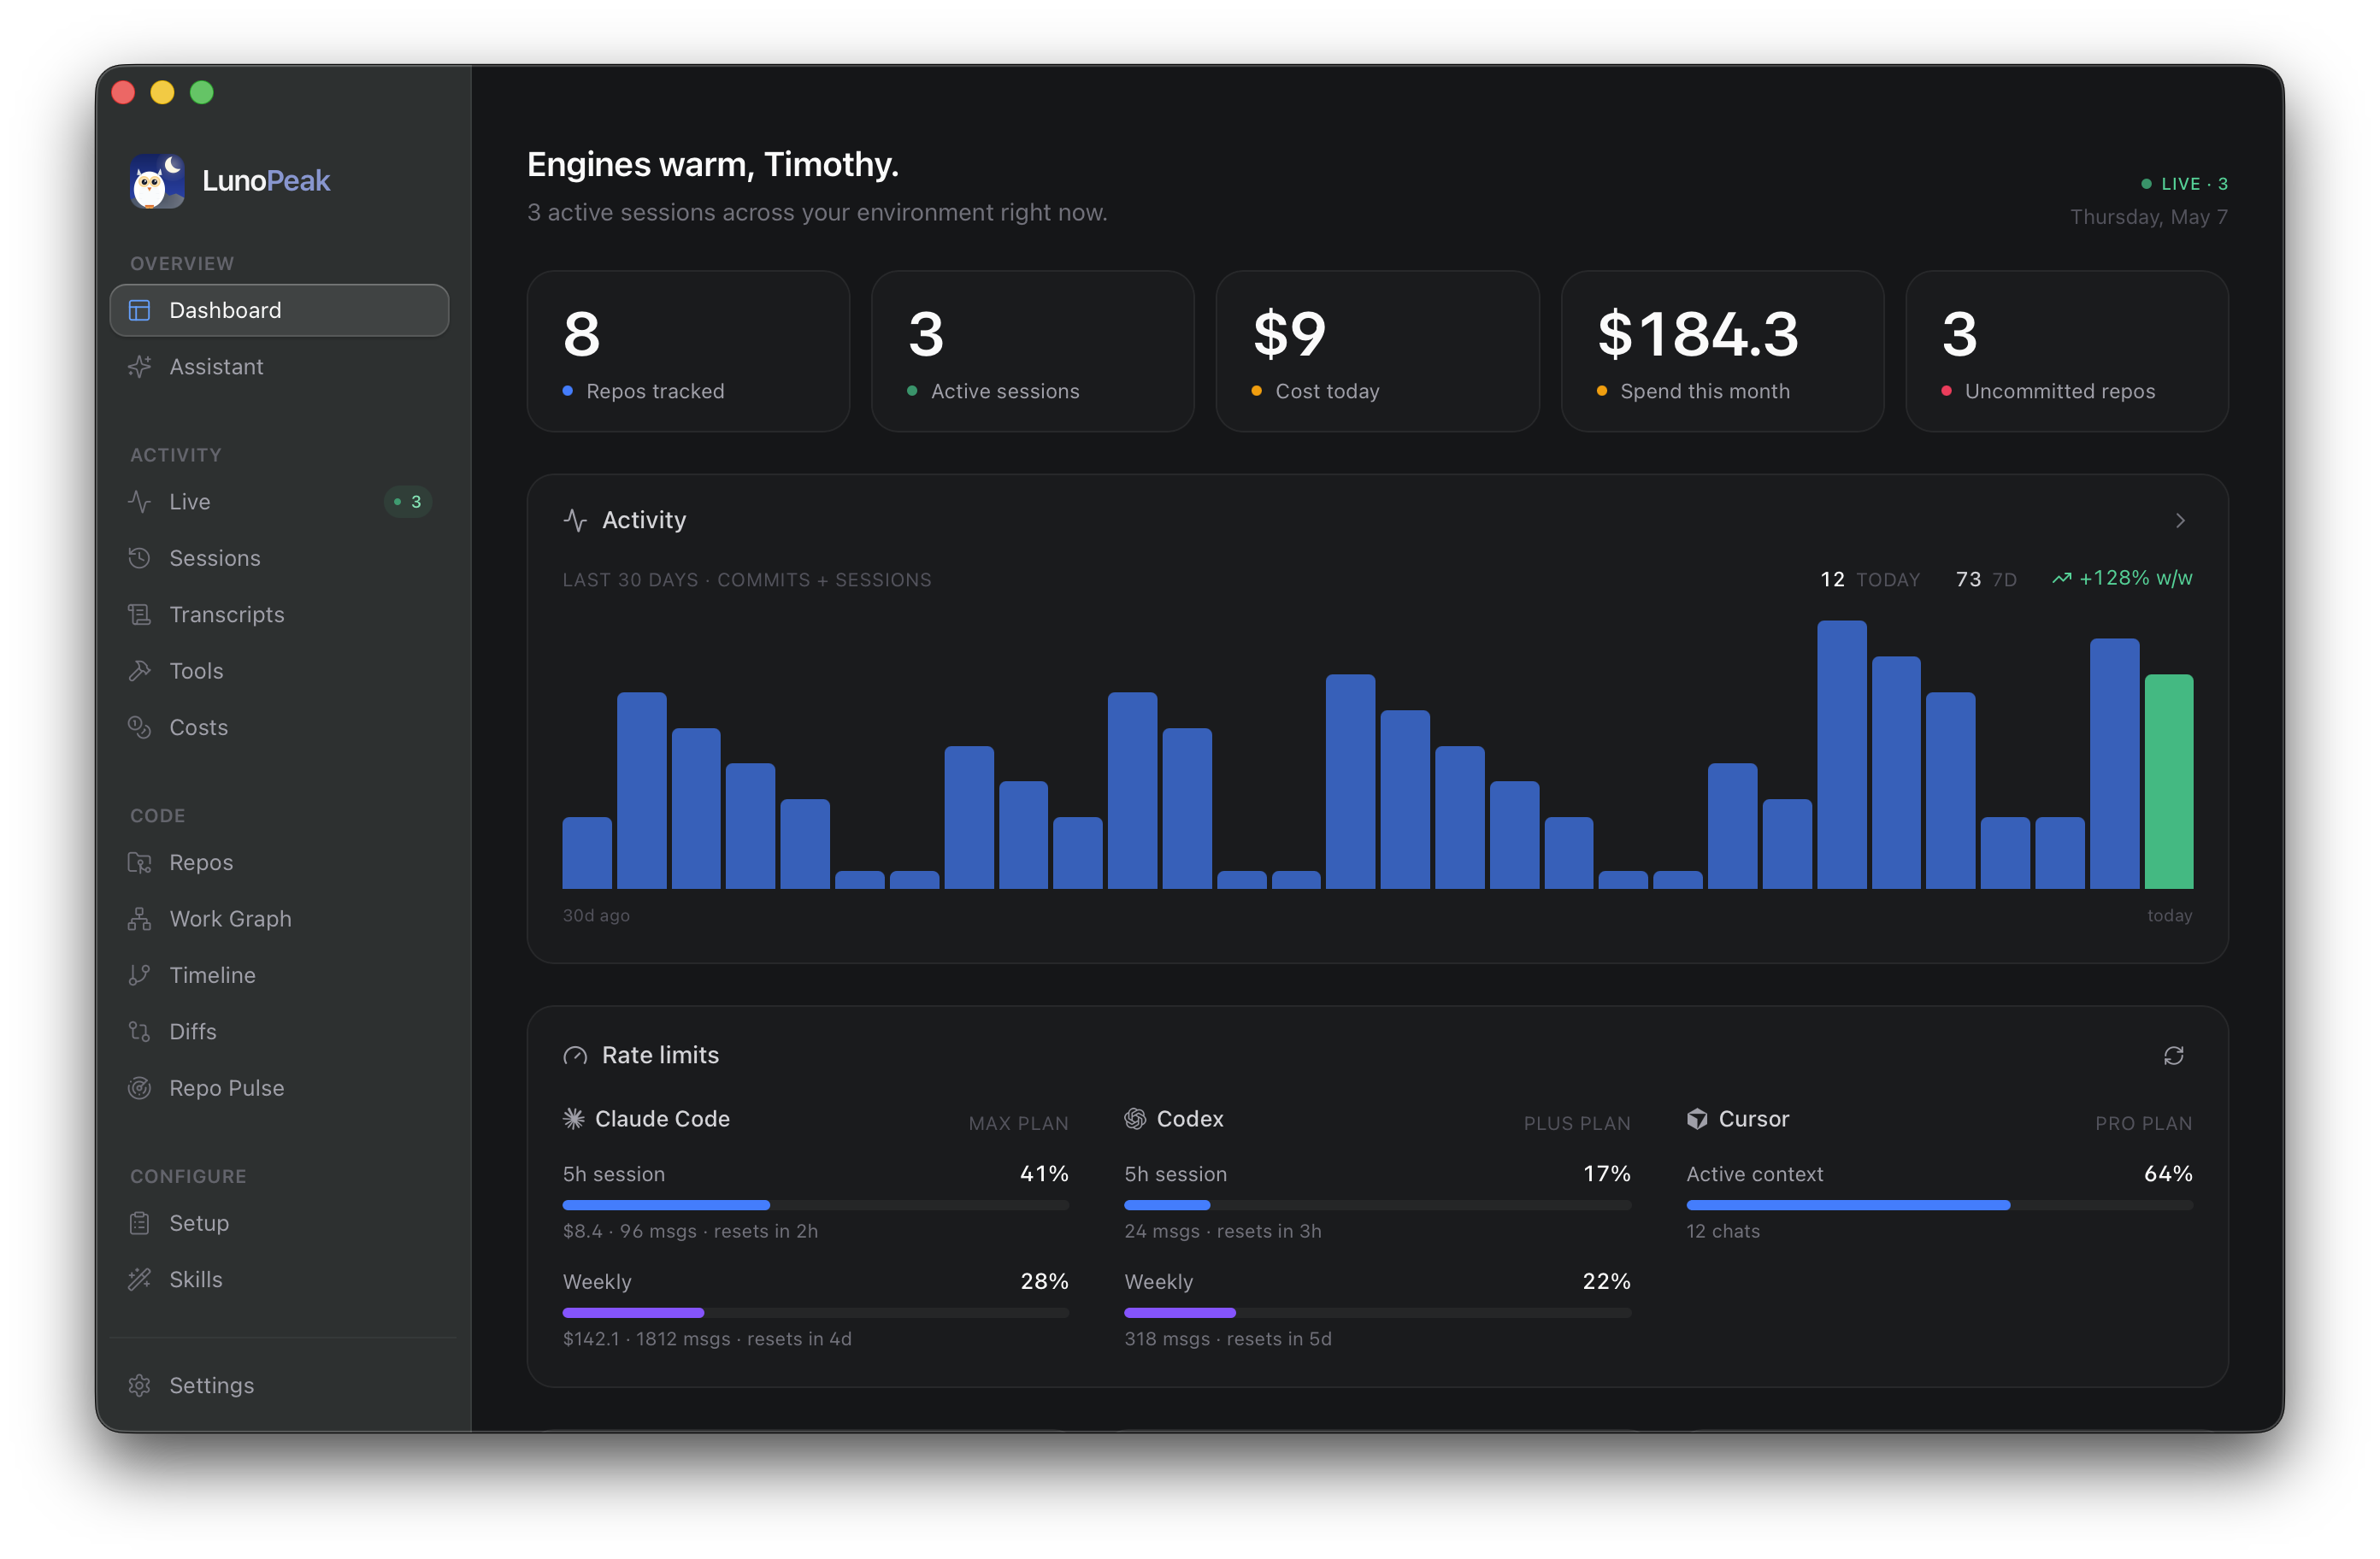Click the 'MAX PLAN' label
Screen dimensions: 2380x1559
(x=1018, y=1123)
